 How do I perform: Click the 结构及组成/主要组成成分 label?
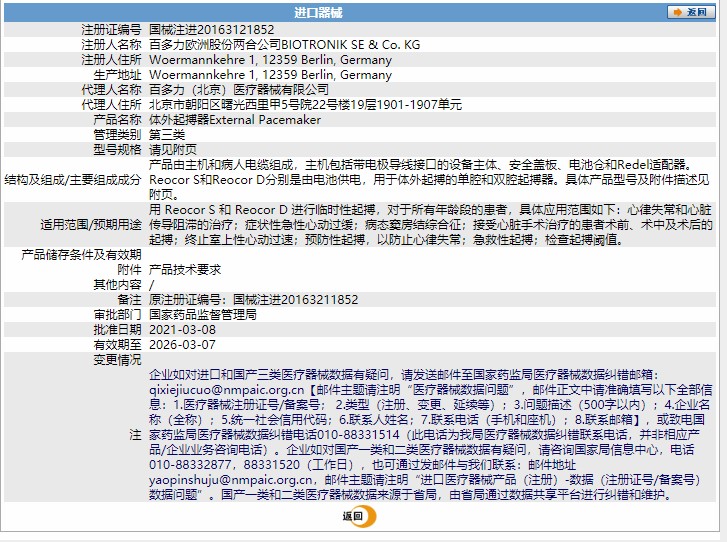[73, 180]
